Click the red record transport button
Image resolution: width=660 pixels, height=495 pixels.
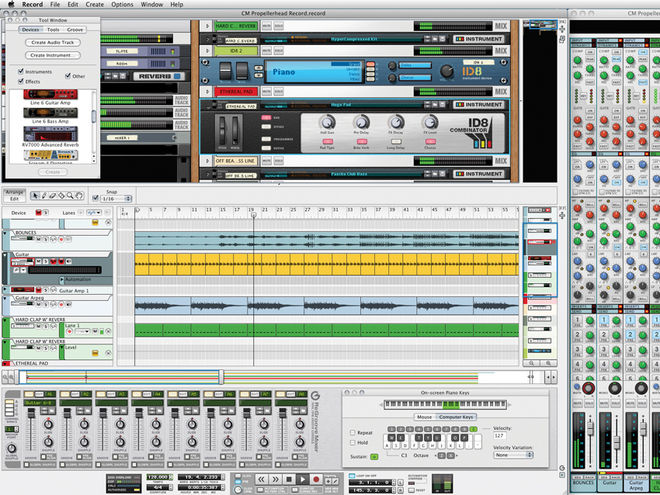[x=316, y=479]
